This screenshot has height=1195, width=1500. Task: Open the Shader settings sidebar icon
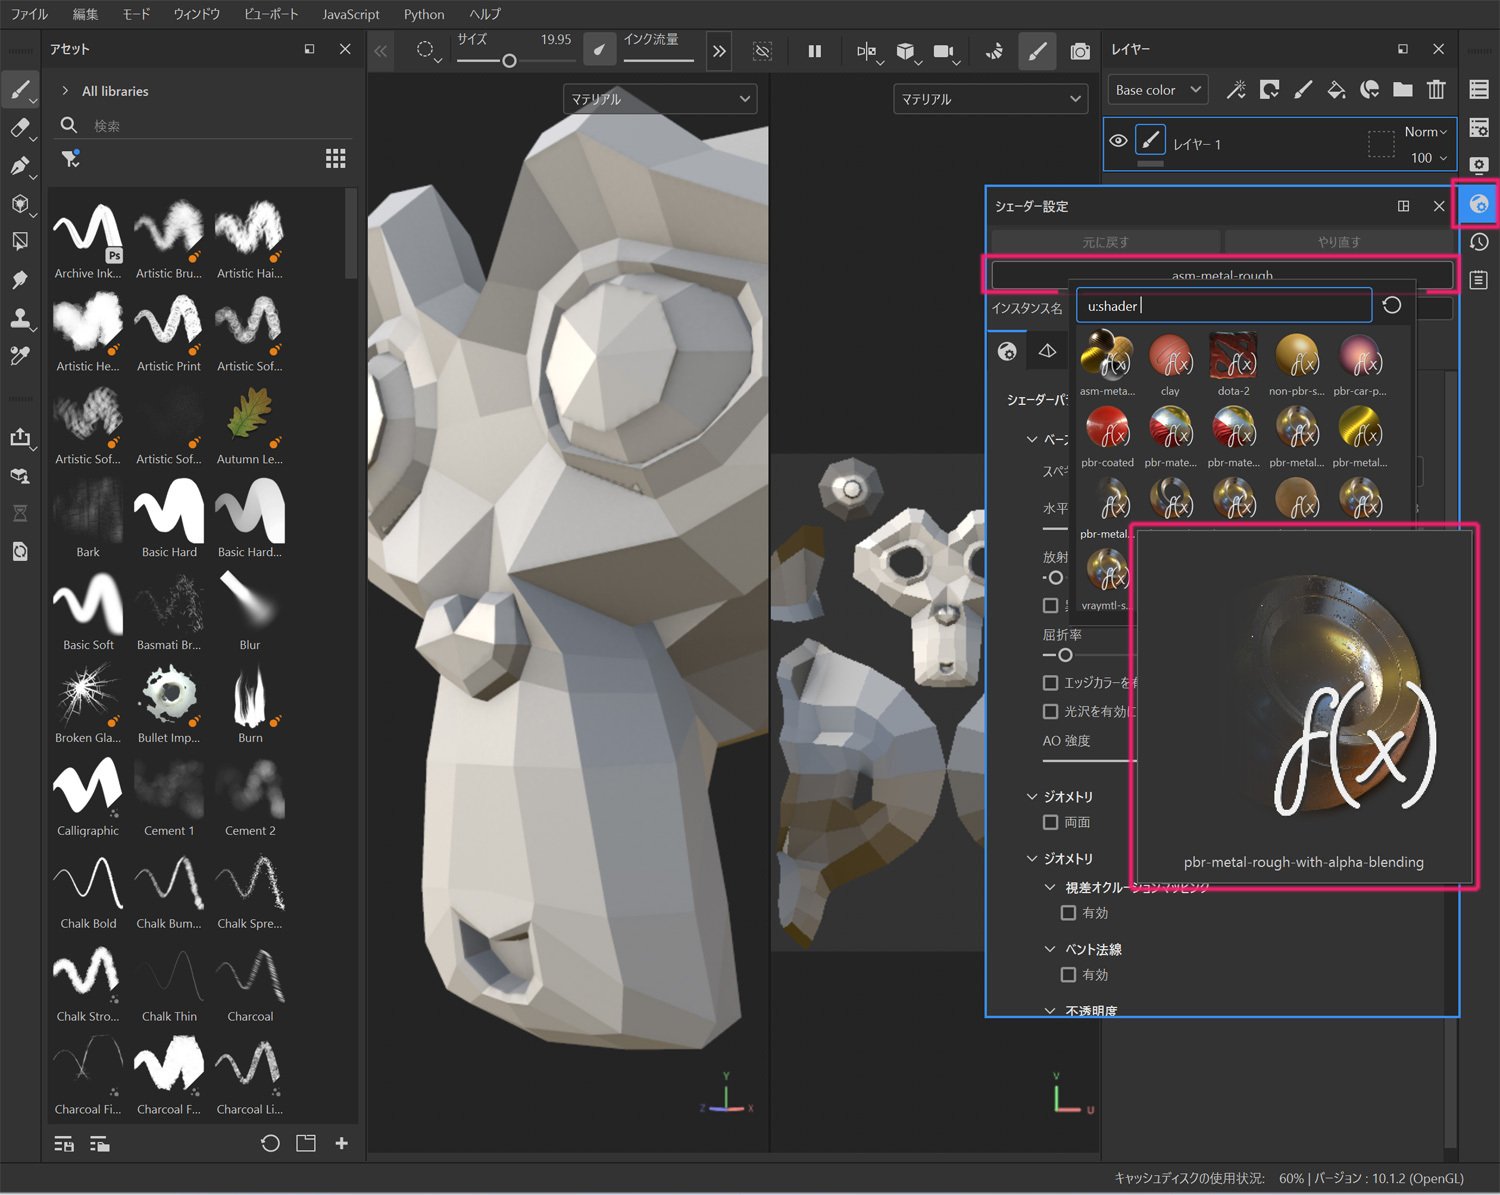coord(1479,204)
